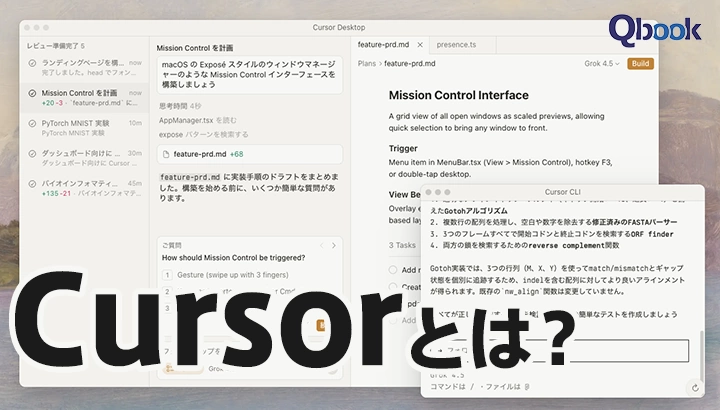Click the check icon beside ダッシュボード向けに
The height and width of the screenshot is (410, 720).
[32, 153]
